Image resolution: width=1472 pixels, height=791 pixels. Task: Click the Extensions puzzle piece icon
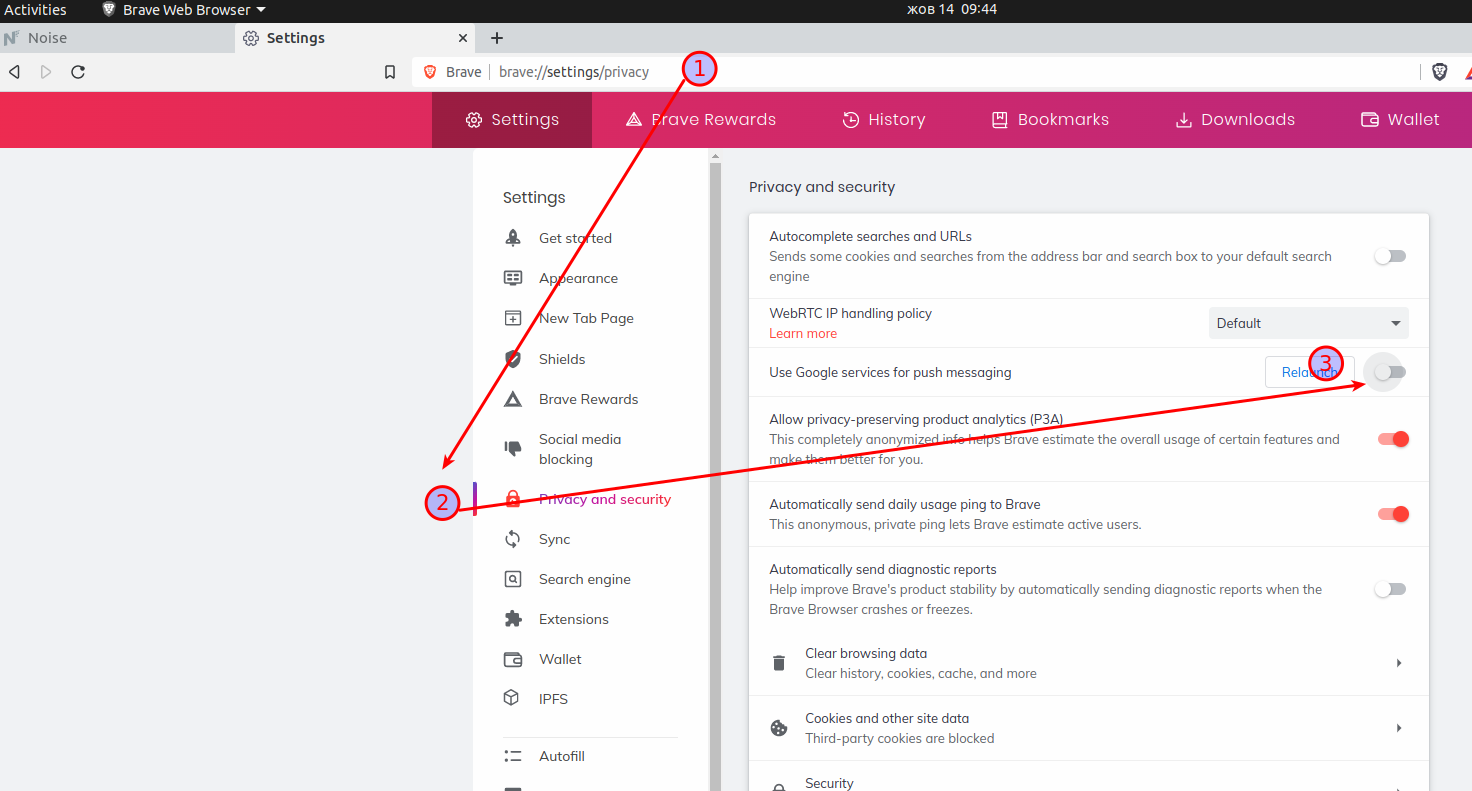(x=513, y=619)
